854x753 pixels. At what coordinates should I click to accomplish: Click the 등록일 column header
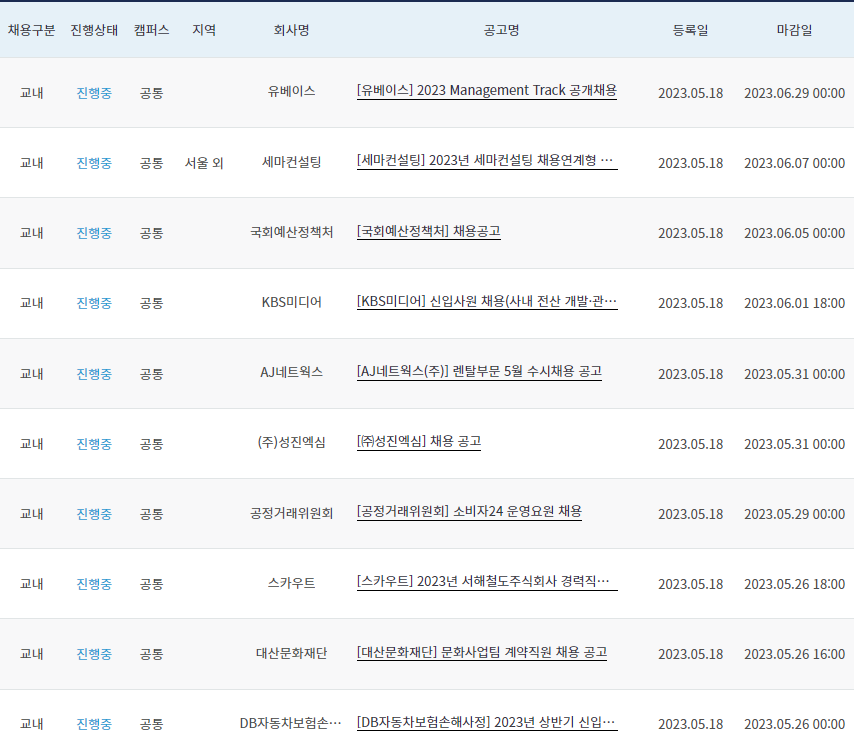pos(690,30)
